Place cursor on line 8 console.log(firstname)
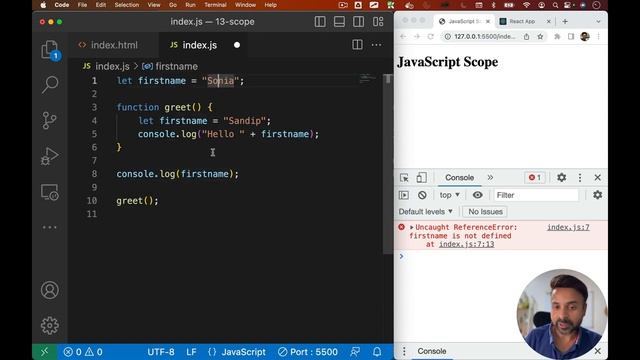Screen dimensions: 640x360 coord(177,174)
